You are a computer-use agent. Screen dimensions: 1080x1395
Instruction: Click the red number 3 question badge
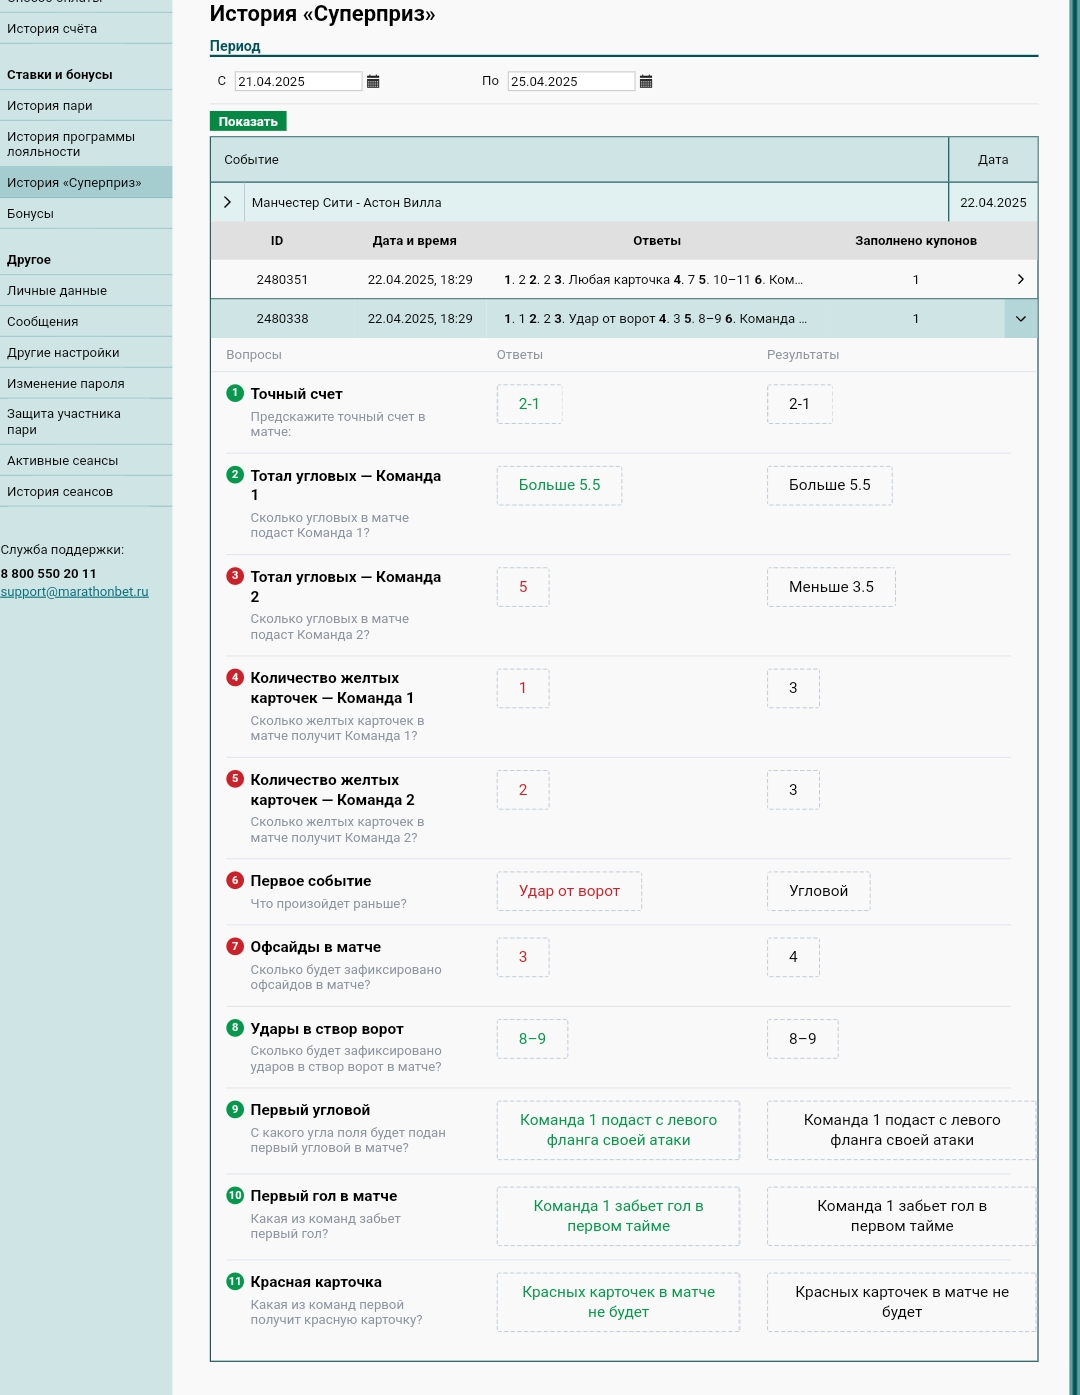pos(235,576)
